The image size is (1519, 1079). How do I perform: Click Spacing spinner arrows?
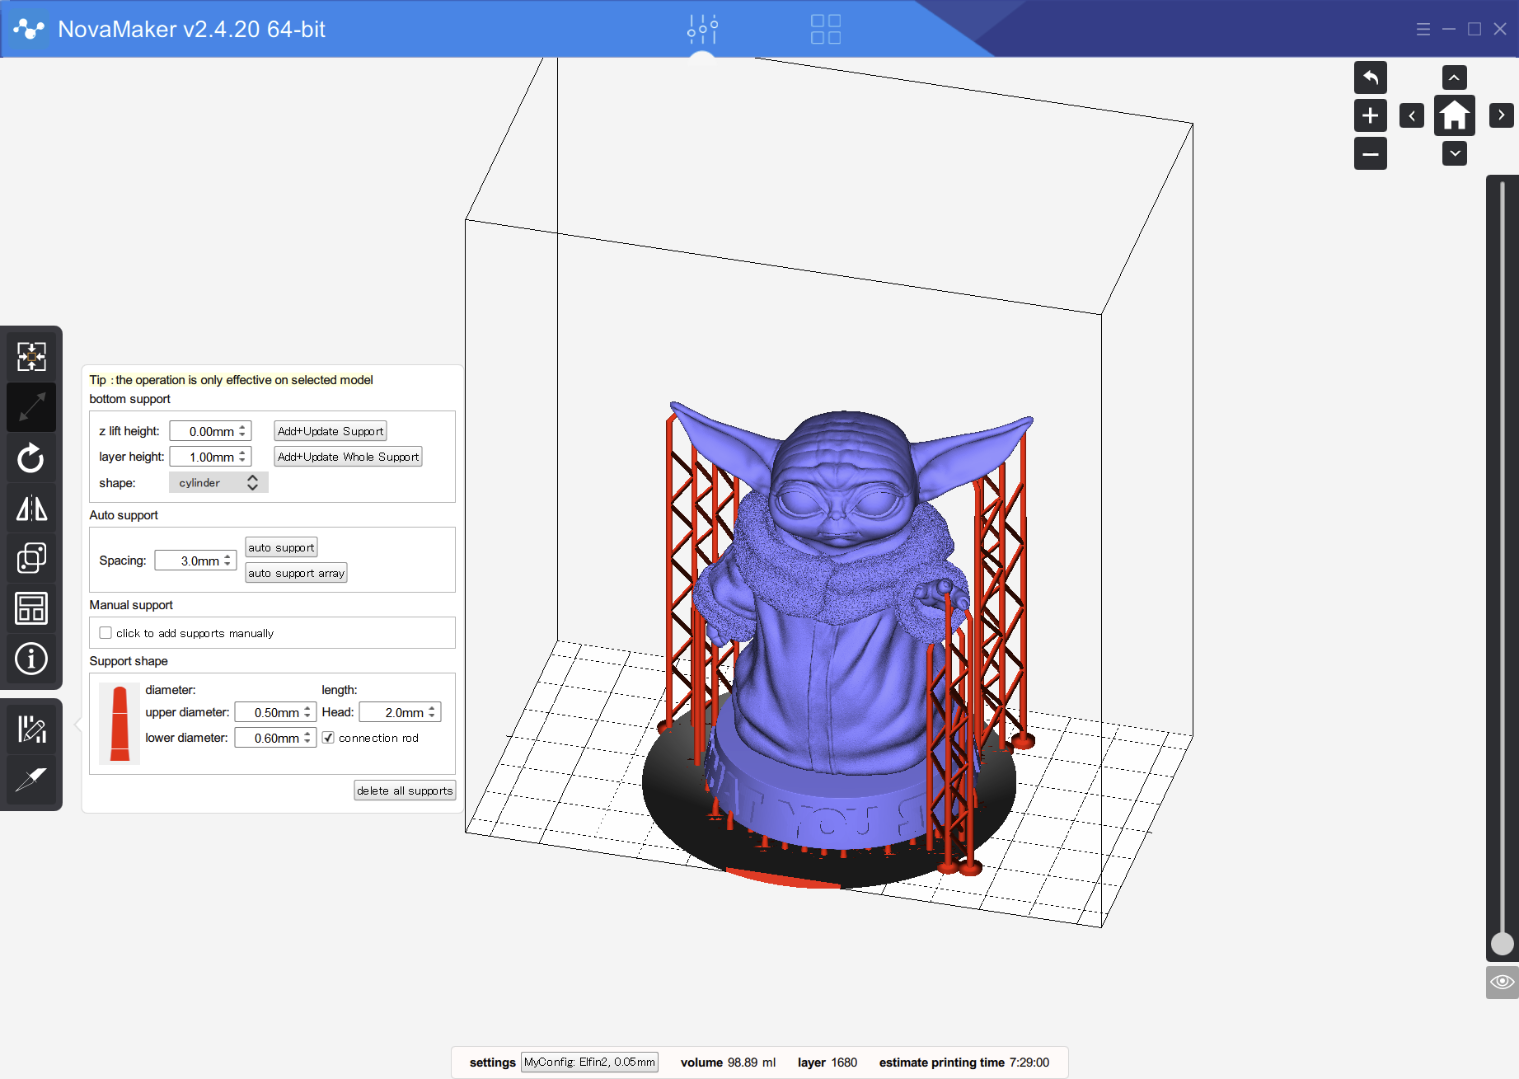tap(227, 561)
